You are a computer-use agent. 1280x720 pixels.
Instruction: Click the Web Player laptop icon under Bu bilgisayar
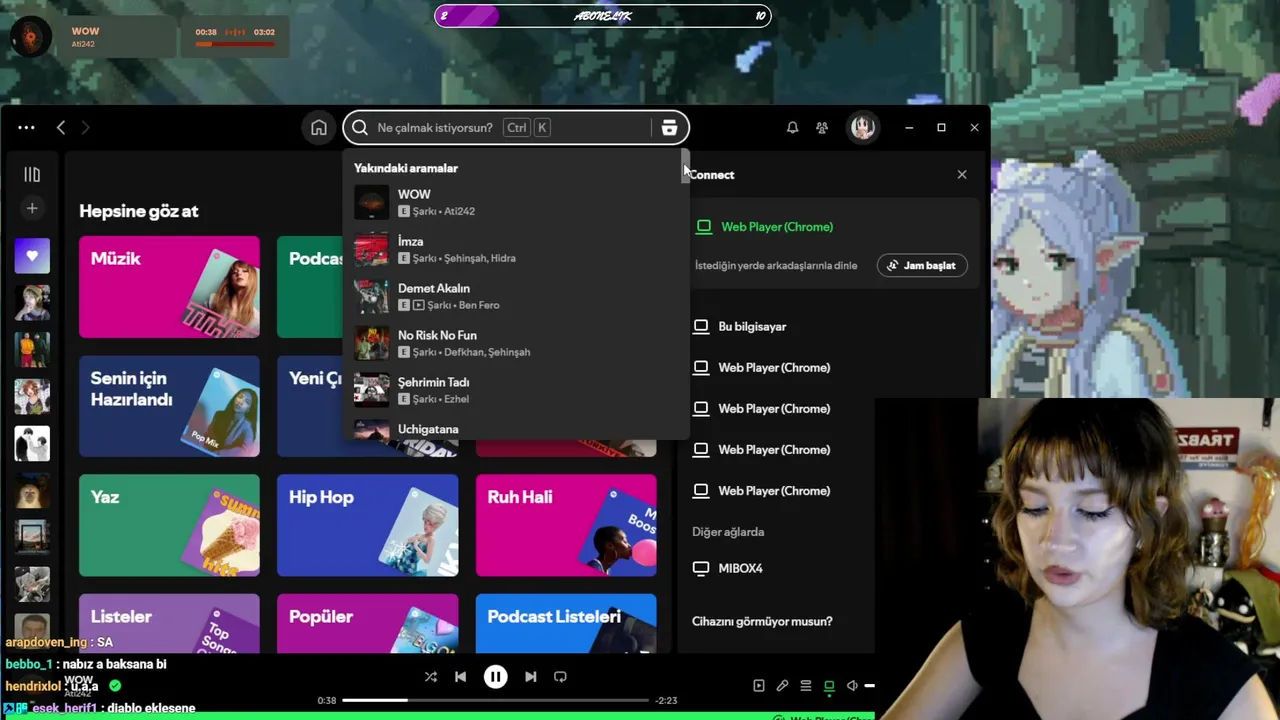coord(701,367)
